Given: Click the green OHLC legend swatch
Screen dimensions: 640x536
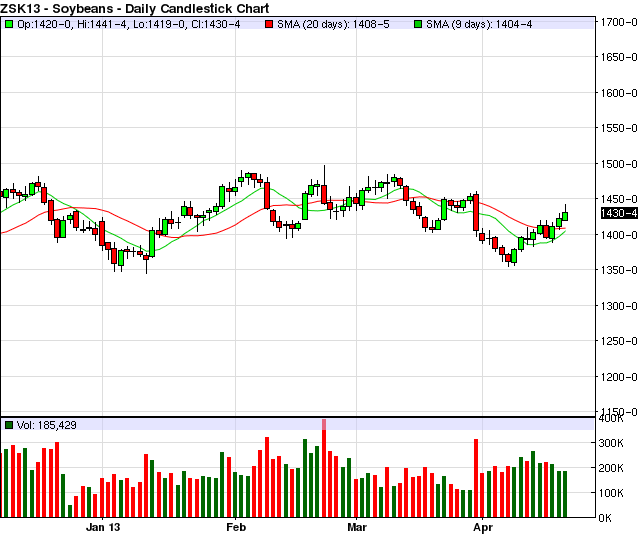Looking at the screenshot, I should click(9, 25).
